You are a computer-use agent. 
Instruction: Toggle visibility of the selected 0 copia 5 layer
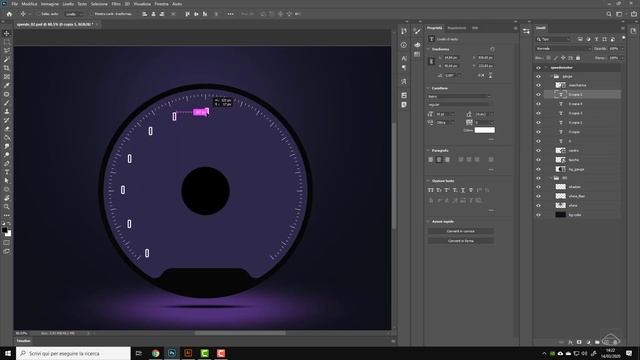pyautogui.click(x=538, y=95)
